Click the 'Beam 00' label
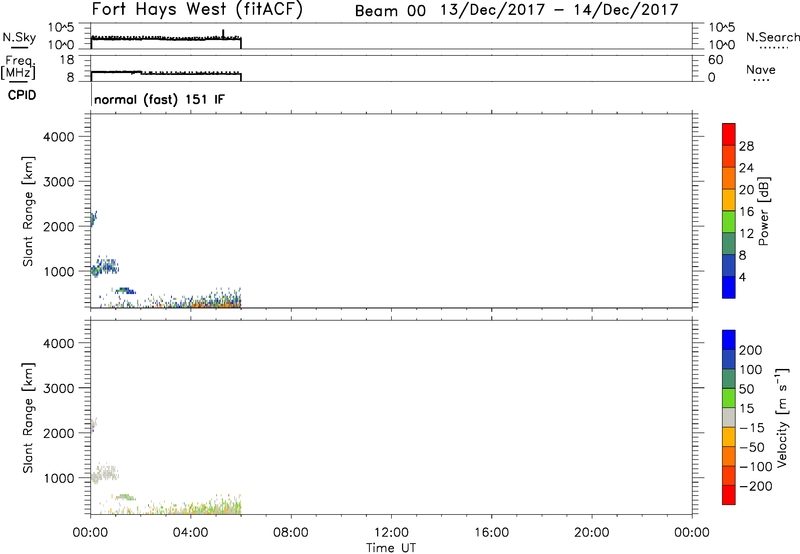The width and height of the screenshot is (800, 554). (x=390, y=11)
